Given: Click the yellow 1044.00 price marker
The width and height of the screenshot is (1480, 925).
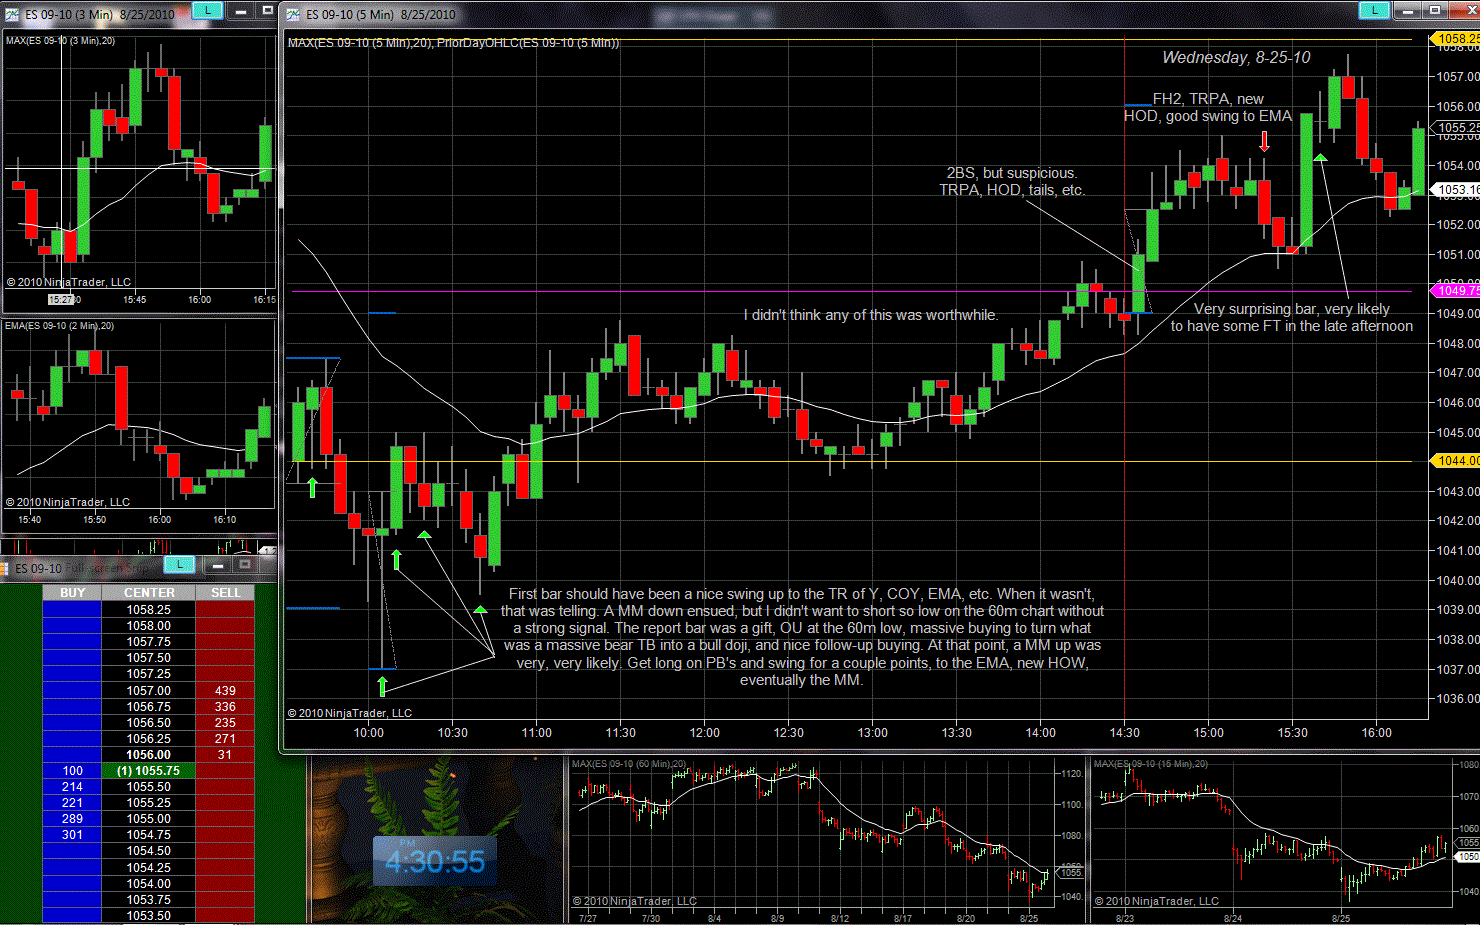Looking at the screenshot, I should [x=1458, y=461].
